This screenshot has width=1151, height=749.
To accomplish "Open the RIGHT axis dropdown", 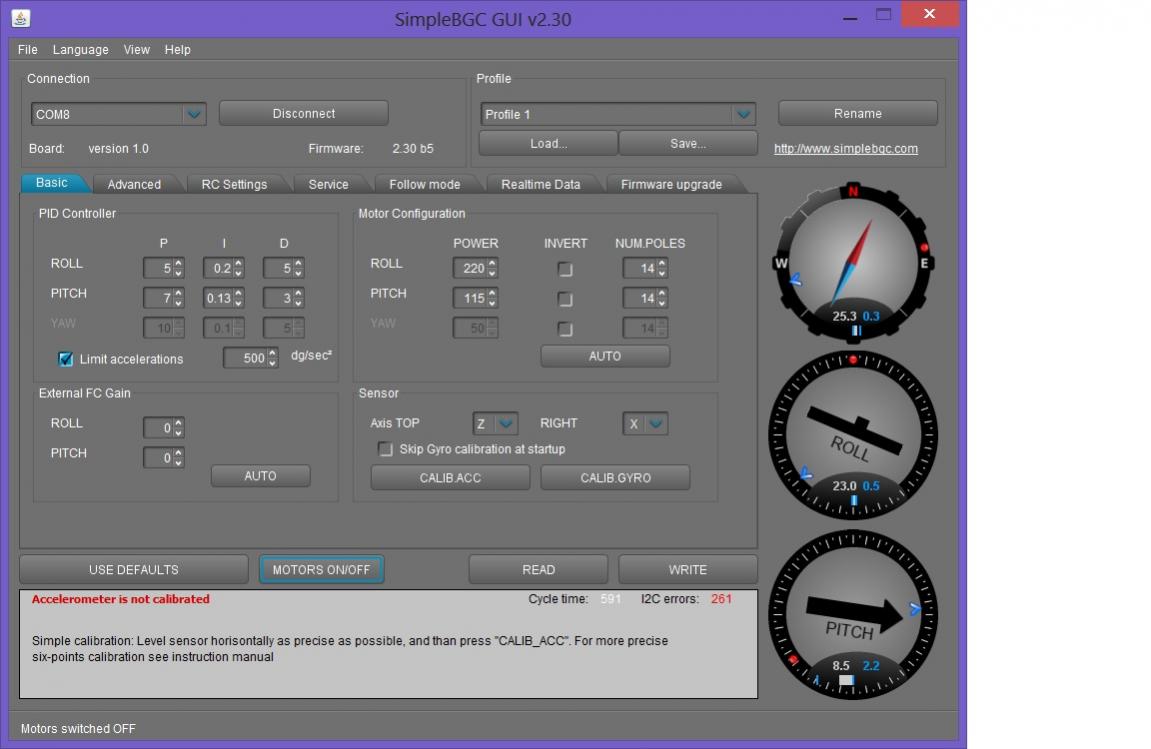I will (x=645, y=424).
